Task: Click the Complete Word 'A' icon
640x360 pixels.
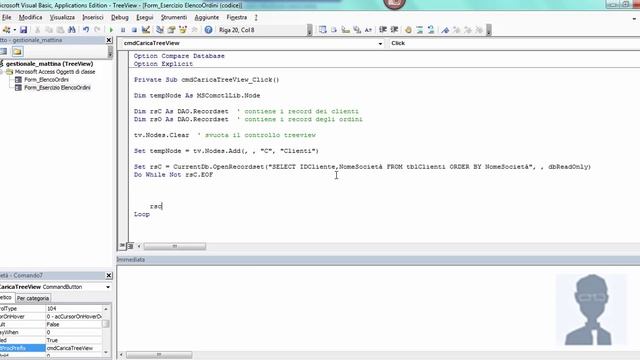Action: point(368,30)
